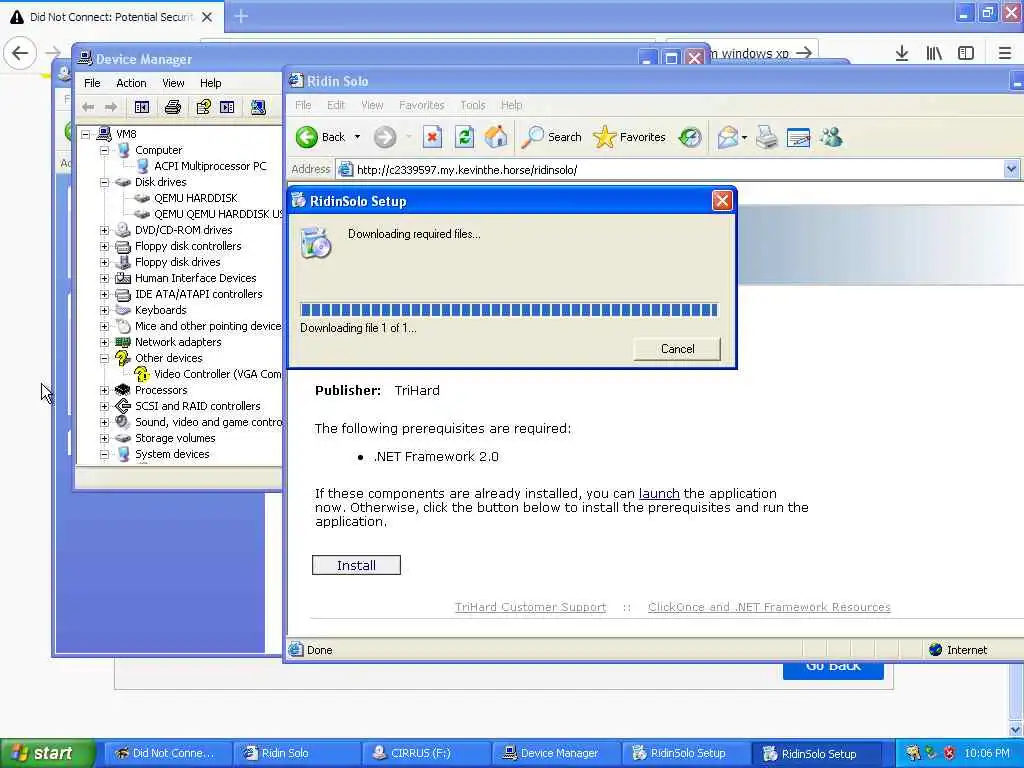This screenshot has height=768, width=1024.
Task: Open ClickOnce and .NET Framework Resources link
Action: (769, 607)
